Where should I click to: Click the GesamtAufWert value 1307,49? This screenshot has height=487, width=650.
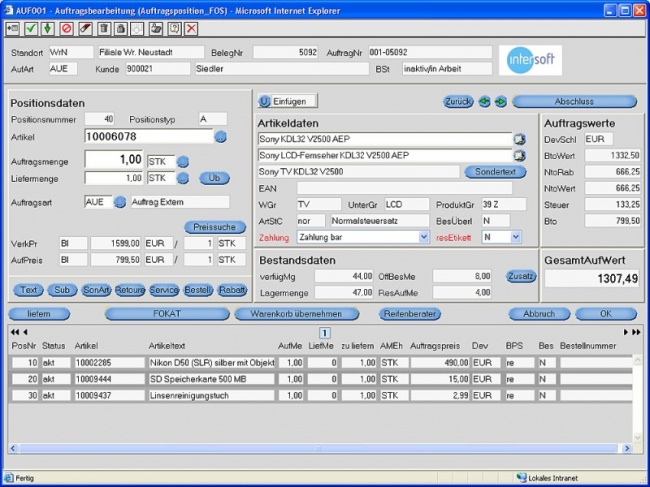tap(592, 279)
